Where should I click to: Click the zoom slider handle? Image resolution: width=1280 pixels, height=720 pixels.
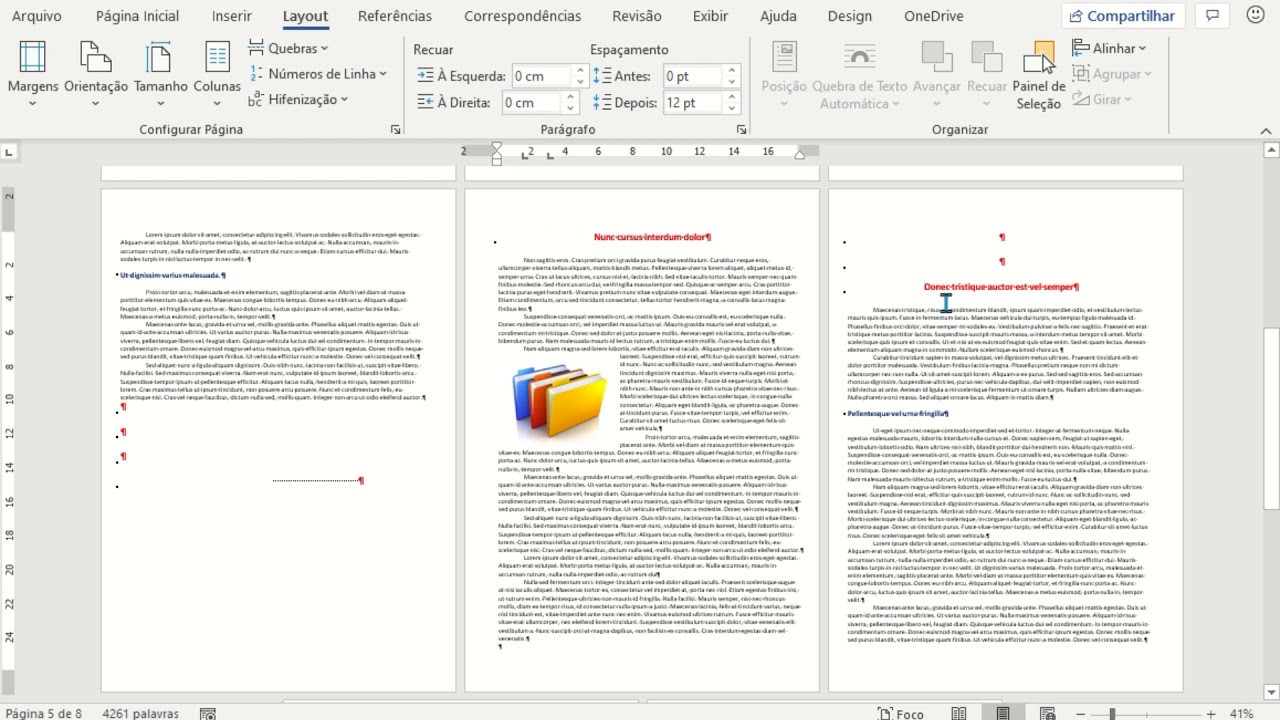1112,713
